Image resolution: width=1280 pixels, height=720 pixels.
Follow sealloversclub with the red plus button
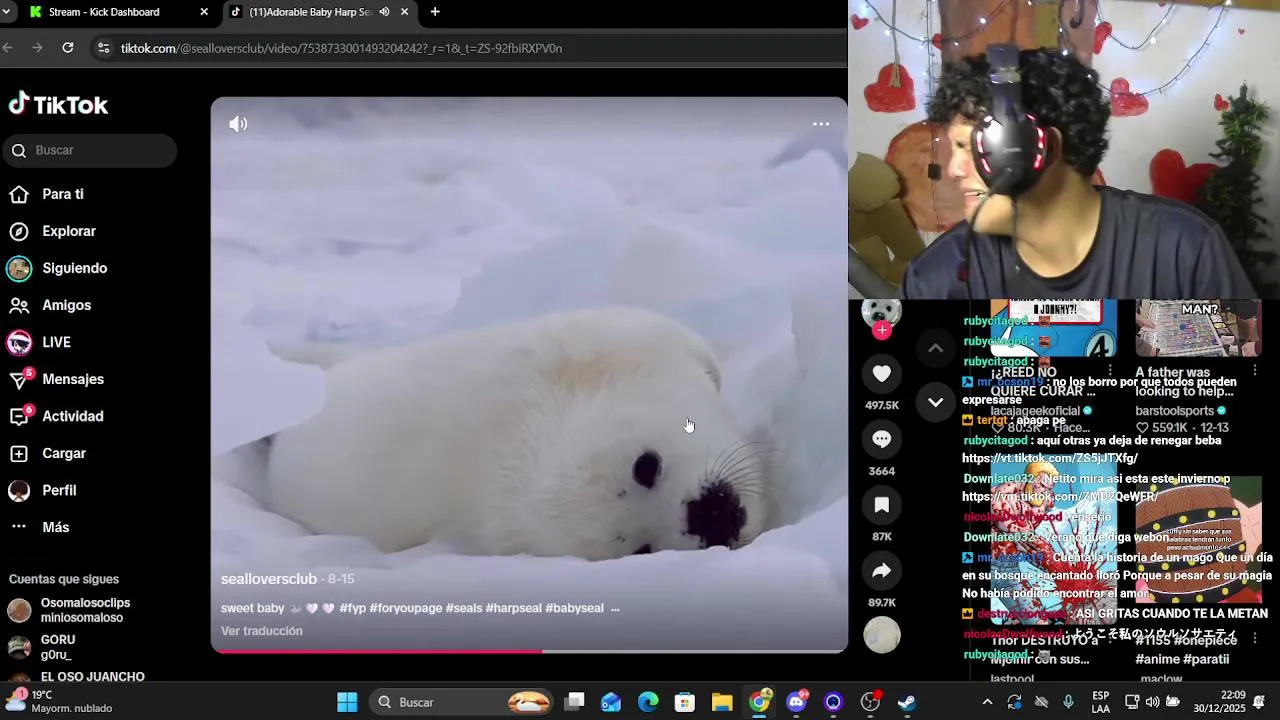point(882,331)
